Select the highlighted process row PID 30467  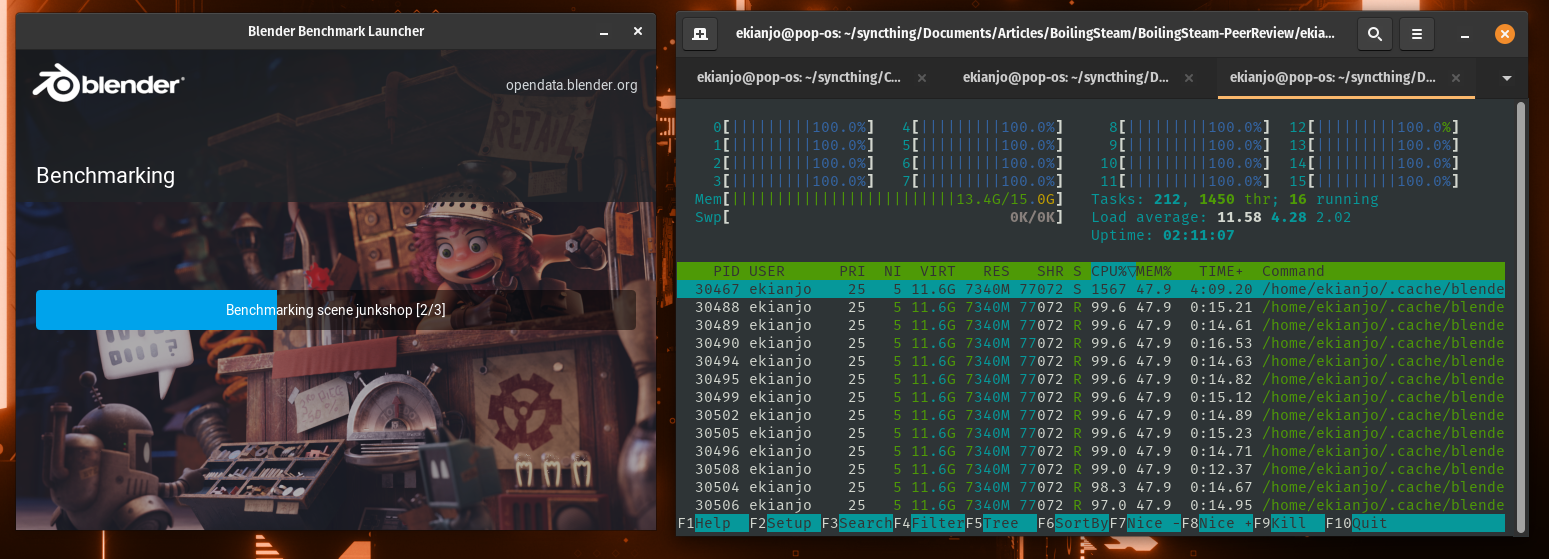1091,289
